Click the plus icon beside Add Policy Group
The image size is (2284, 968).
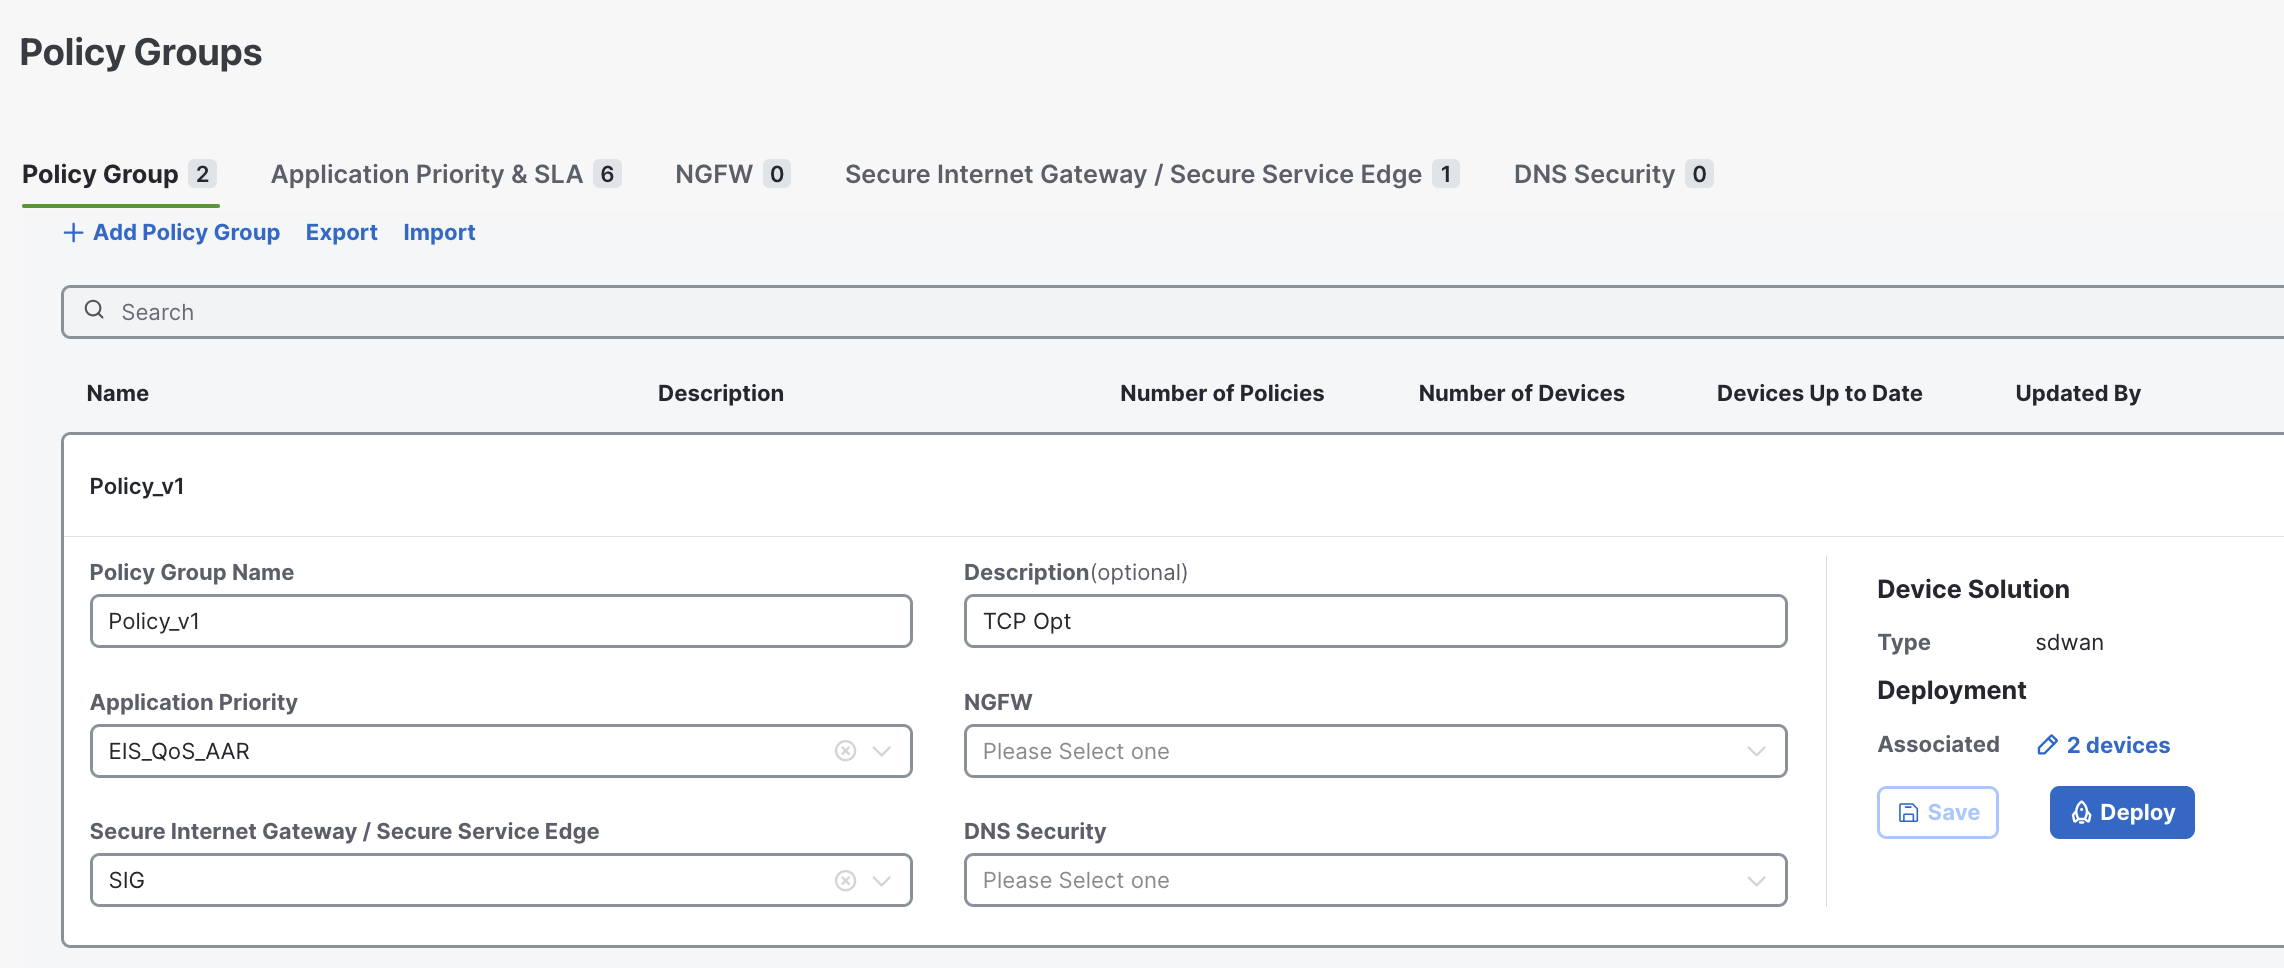73,233
